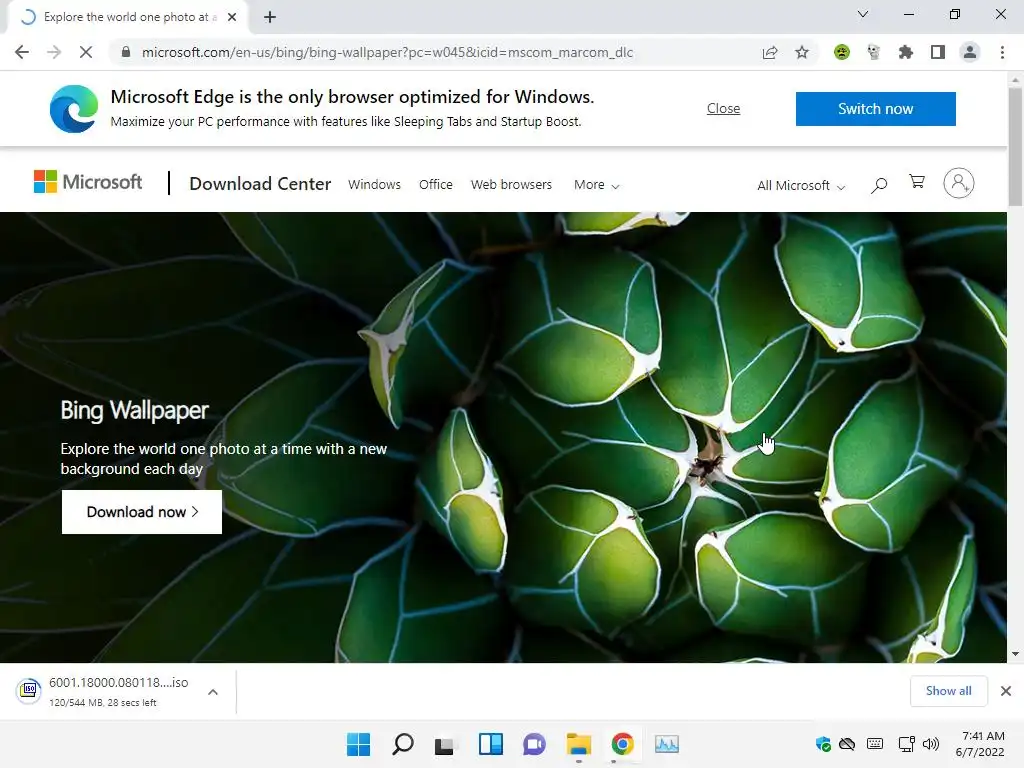
Task: Search Microsoft.com with magnifier icon
Action: pos(879,185)
